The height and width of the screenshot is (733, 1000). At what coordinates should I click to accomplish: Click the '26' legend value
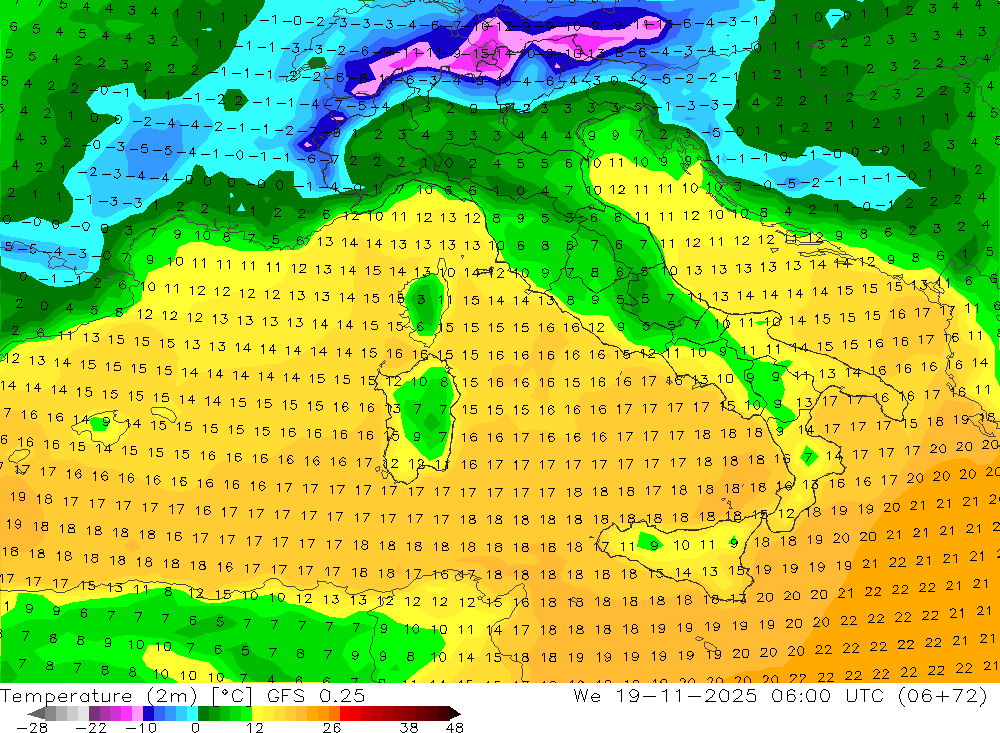pos(332,728)
